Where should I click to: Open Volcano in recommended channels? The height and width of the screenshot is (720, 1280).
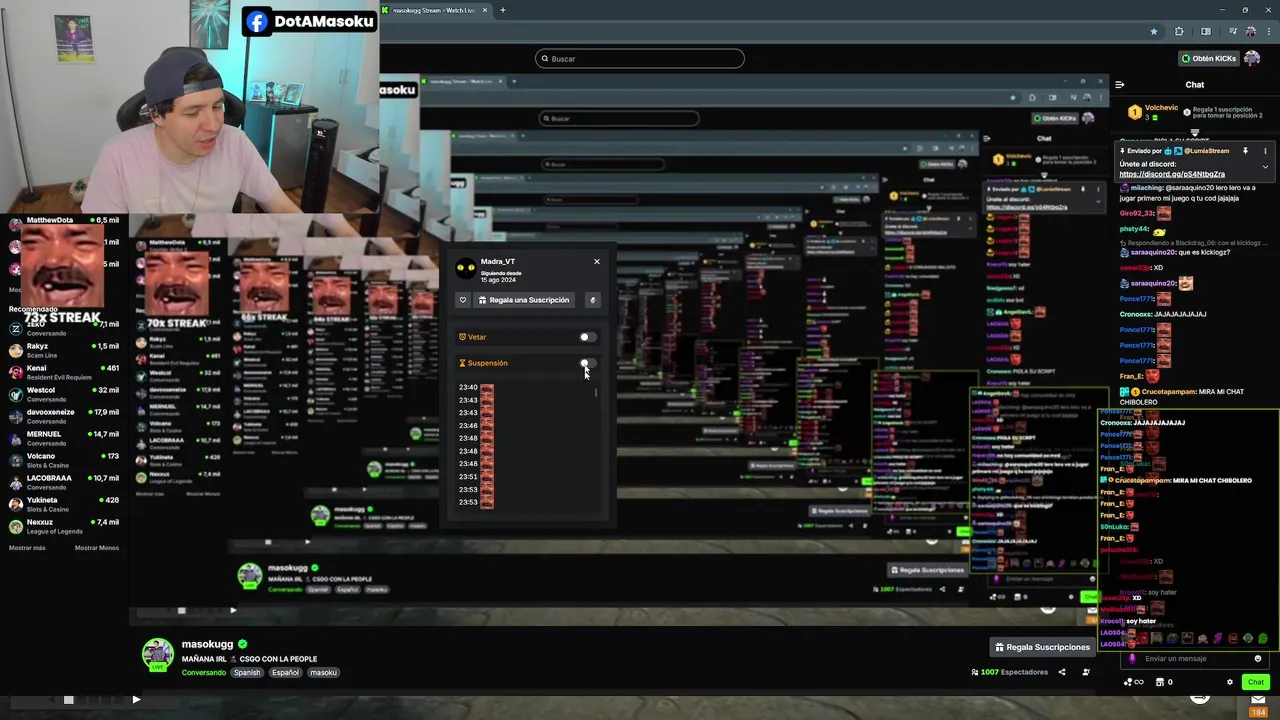[64, 460]
